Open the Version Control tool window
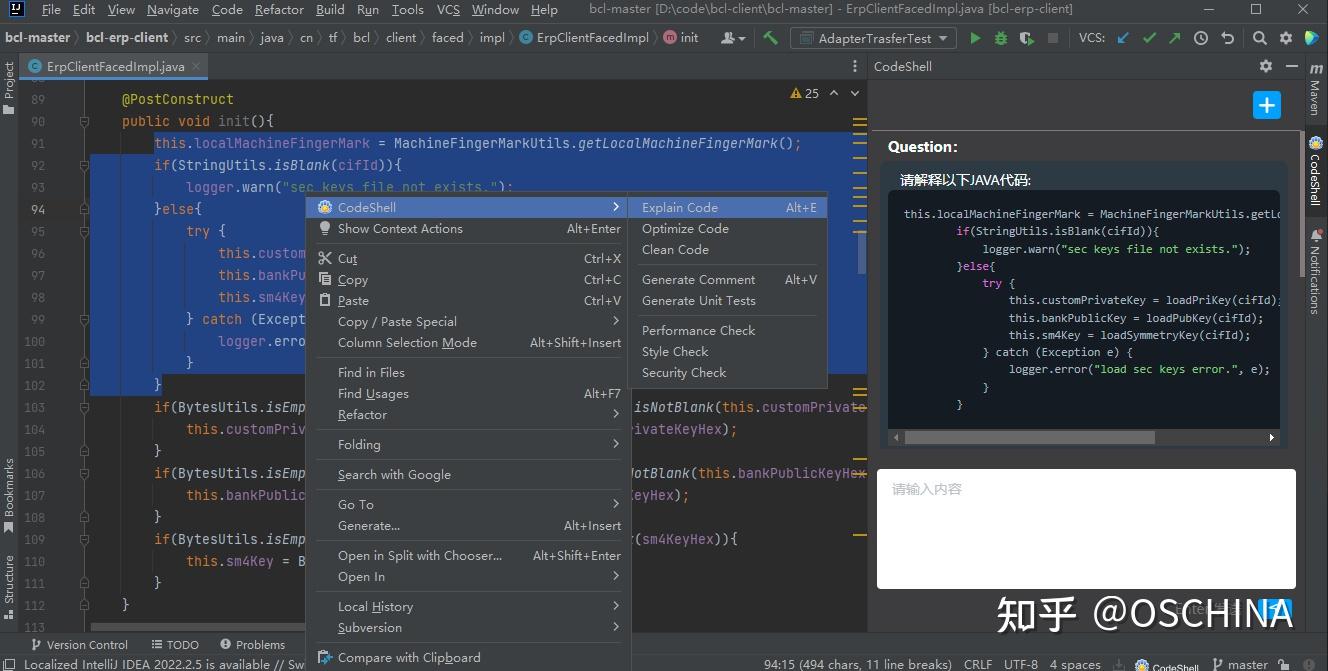The width and height of the screenshot is (1328, 671). [79, 645]
